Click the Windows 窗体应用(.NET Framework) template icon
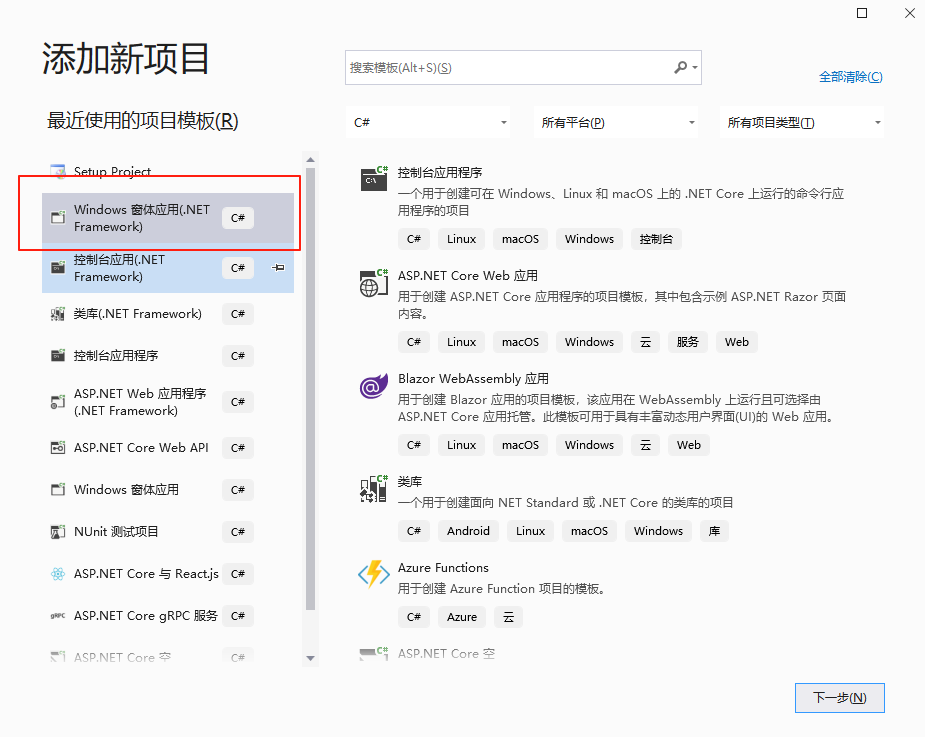Viewport: 925px width, 737px height. click(58, 218)
